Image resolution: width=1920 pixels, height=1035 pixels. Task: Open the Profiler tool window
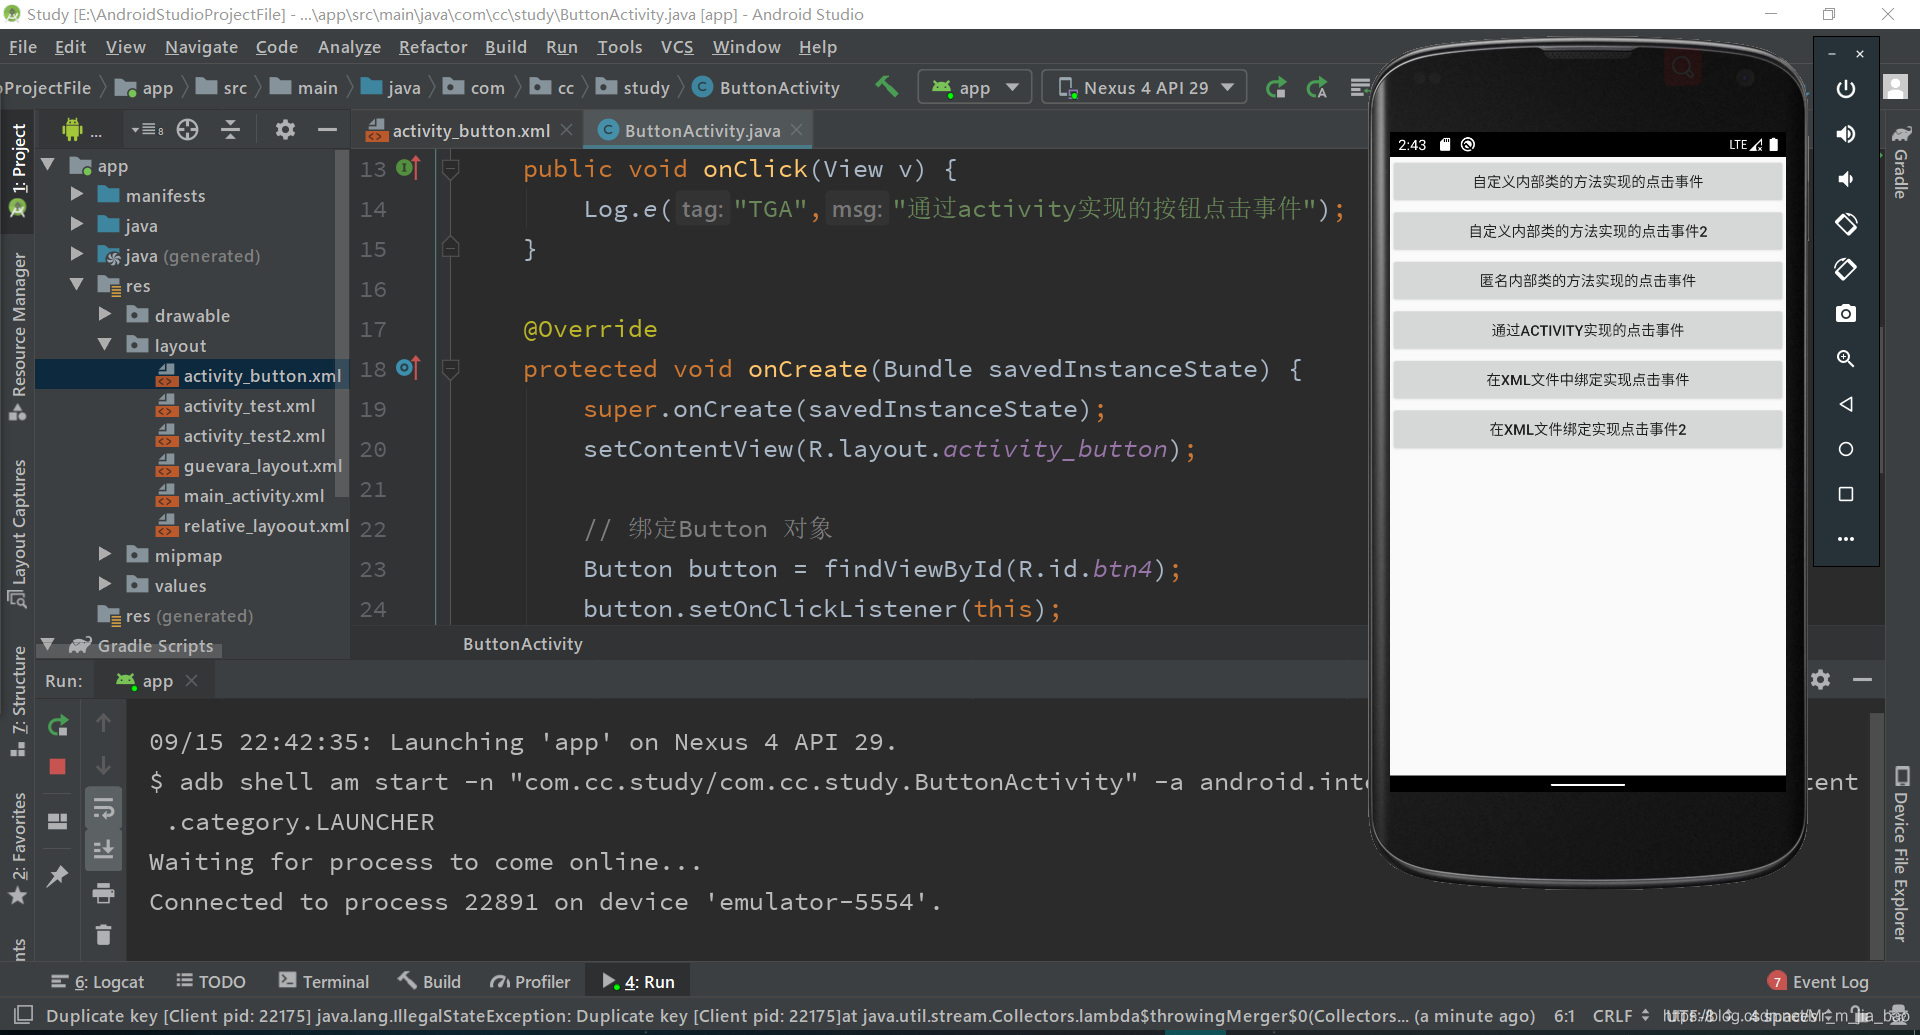(530, 982)
